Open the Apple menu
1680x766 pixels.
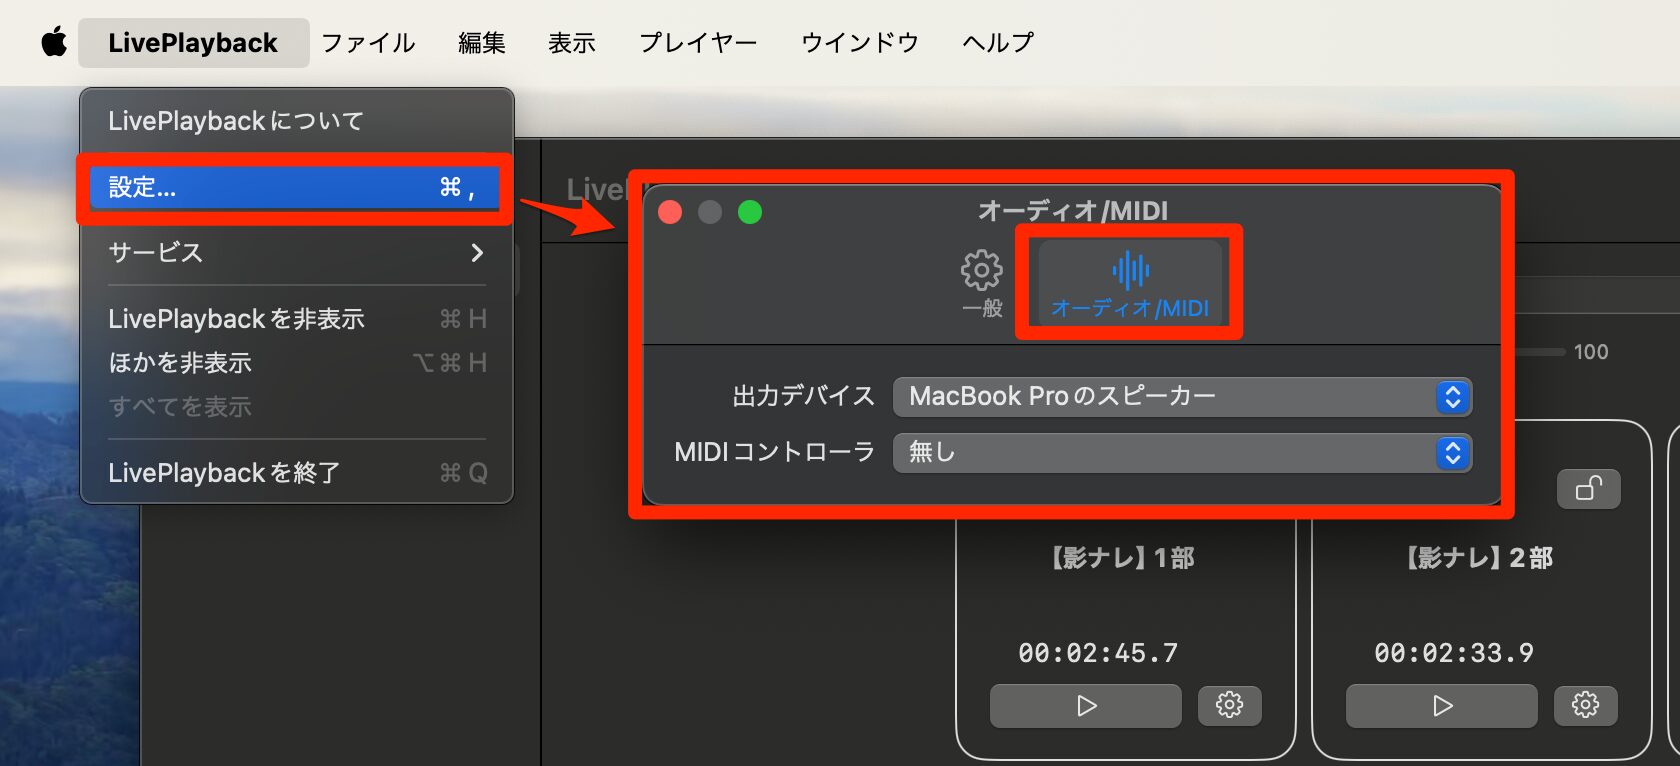pos(54,42)
